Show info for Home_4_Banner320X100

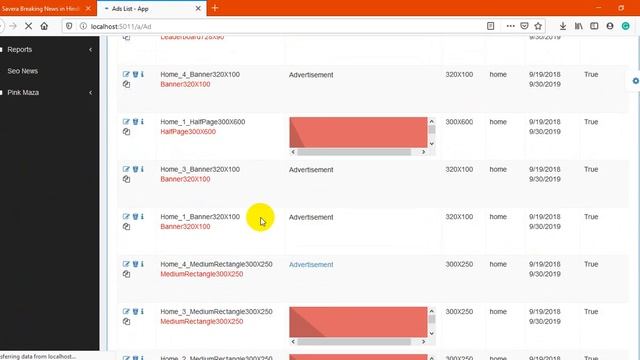(x=142, y=74)
